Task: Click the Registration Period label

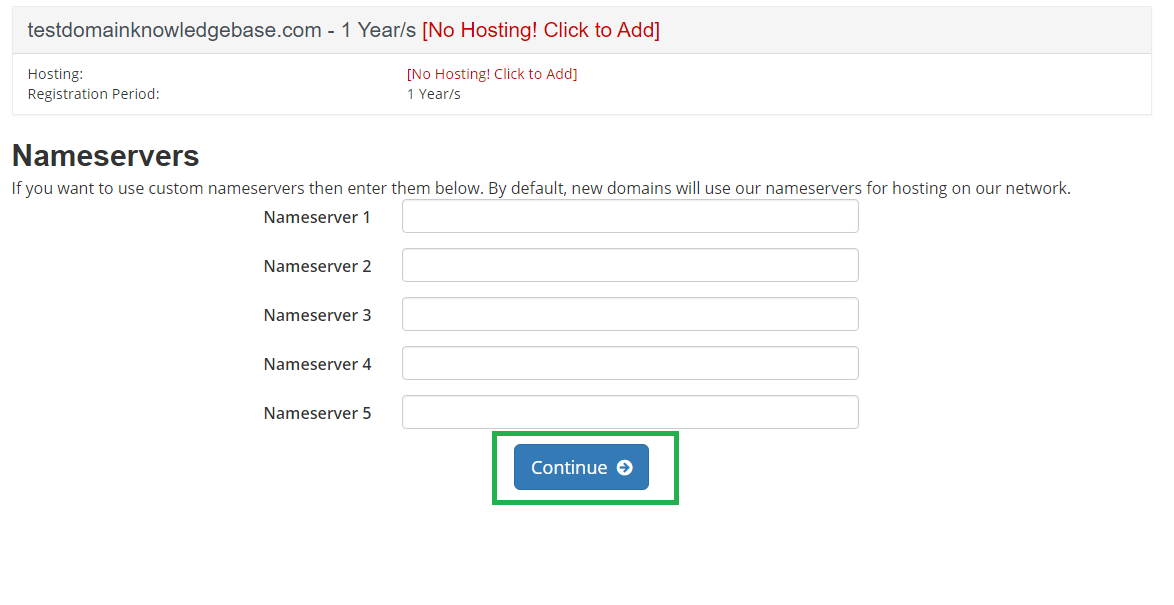Action: pos(94,94)
